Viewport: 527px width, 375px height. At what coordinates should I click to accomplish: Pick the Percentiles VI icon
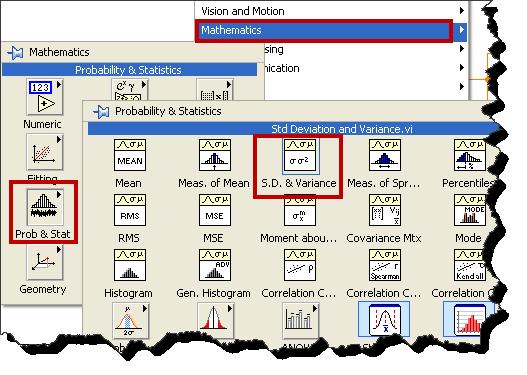coord(470,155)
